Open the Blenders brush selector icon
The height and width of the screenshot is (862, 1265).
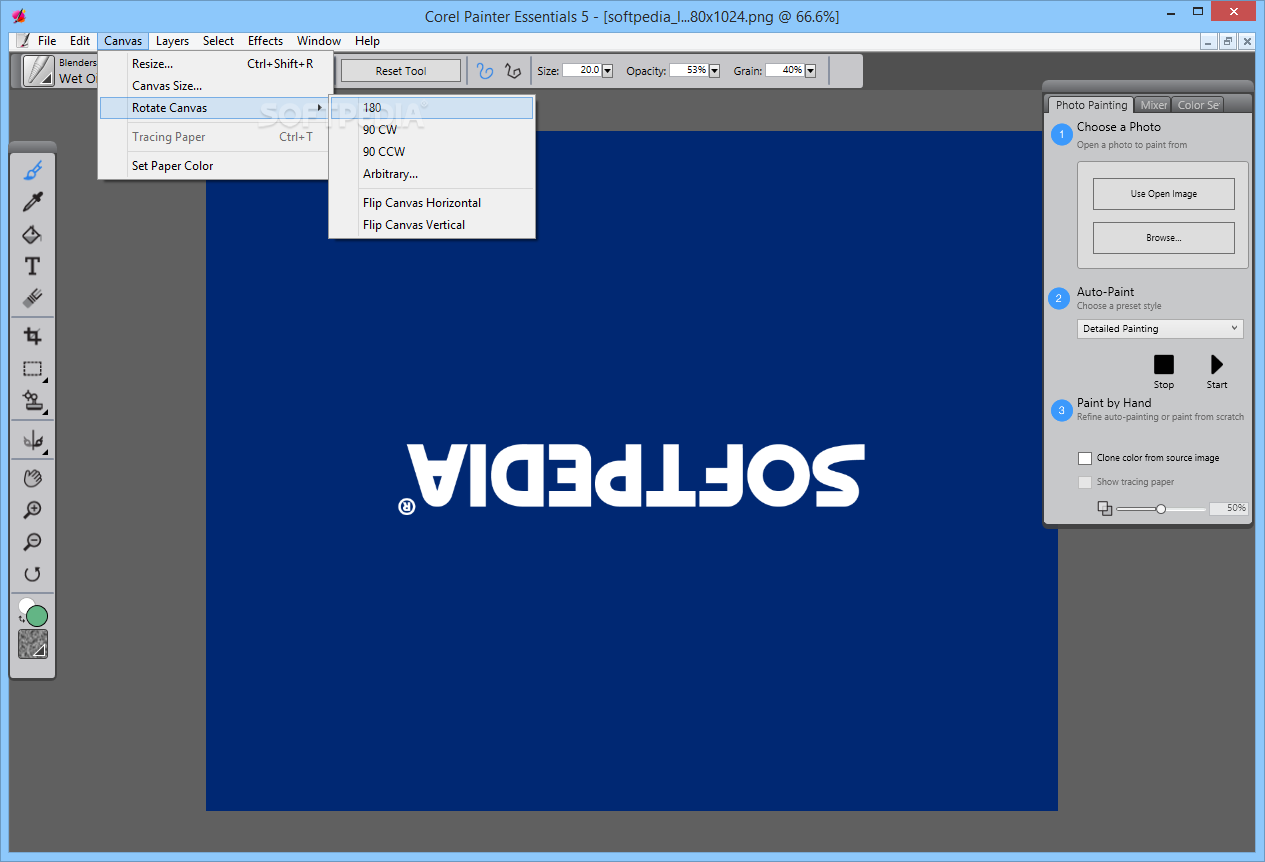39,71
